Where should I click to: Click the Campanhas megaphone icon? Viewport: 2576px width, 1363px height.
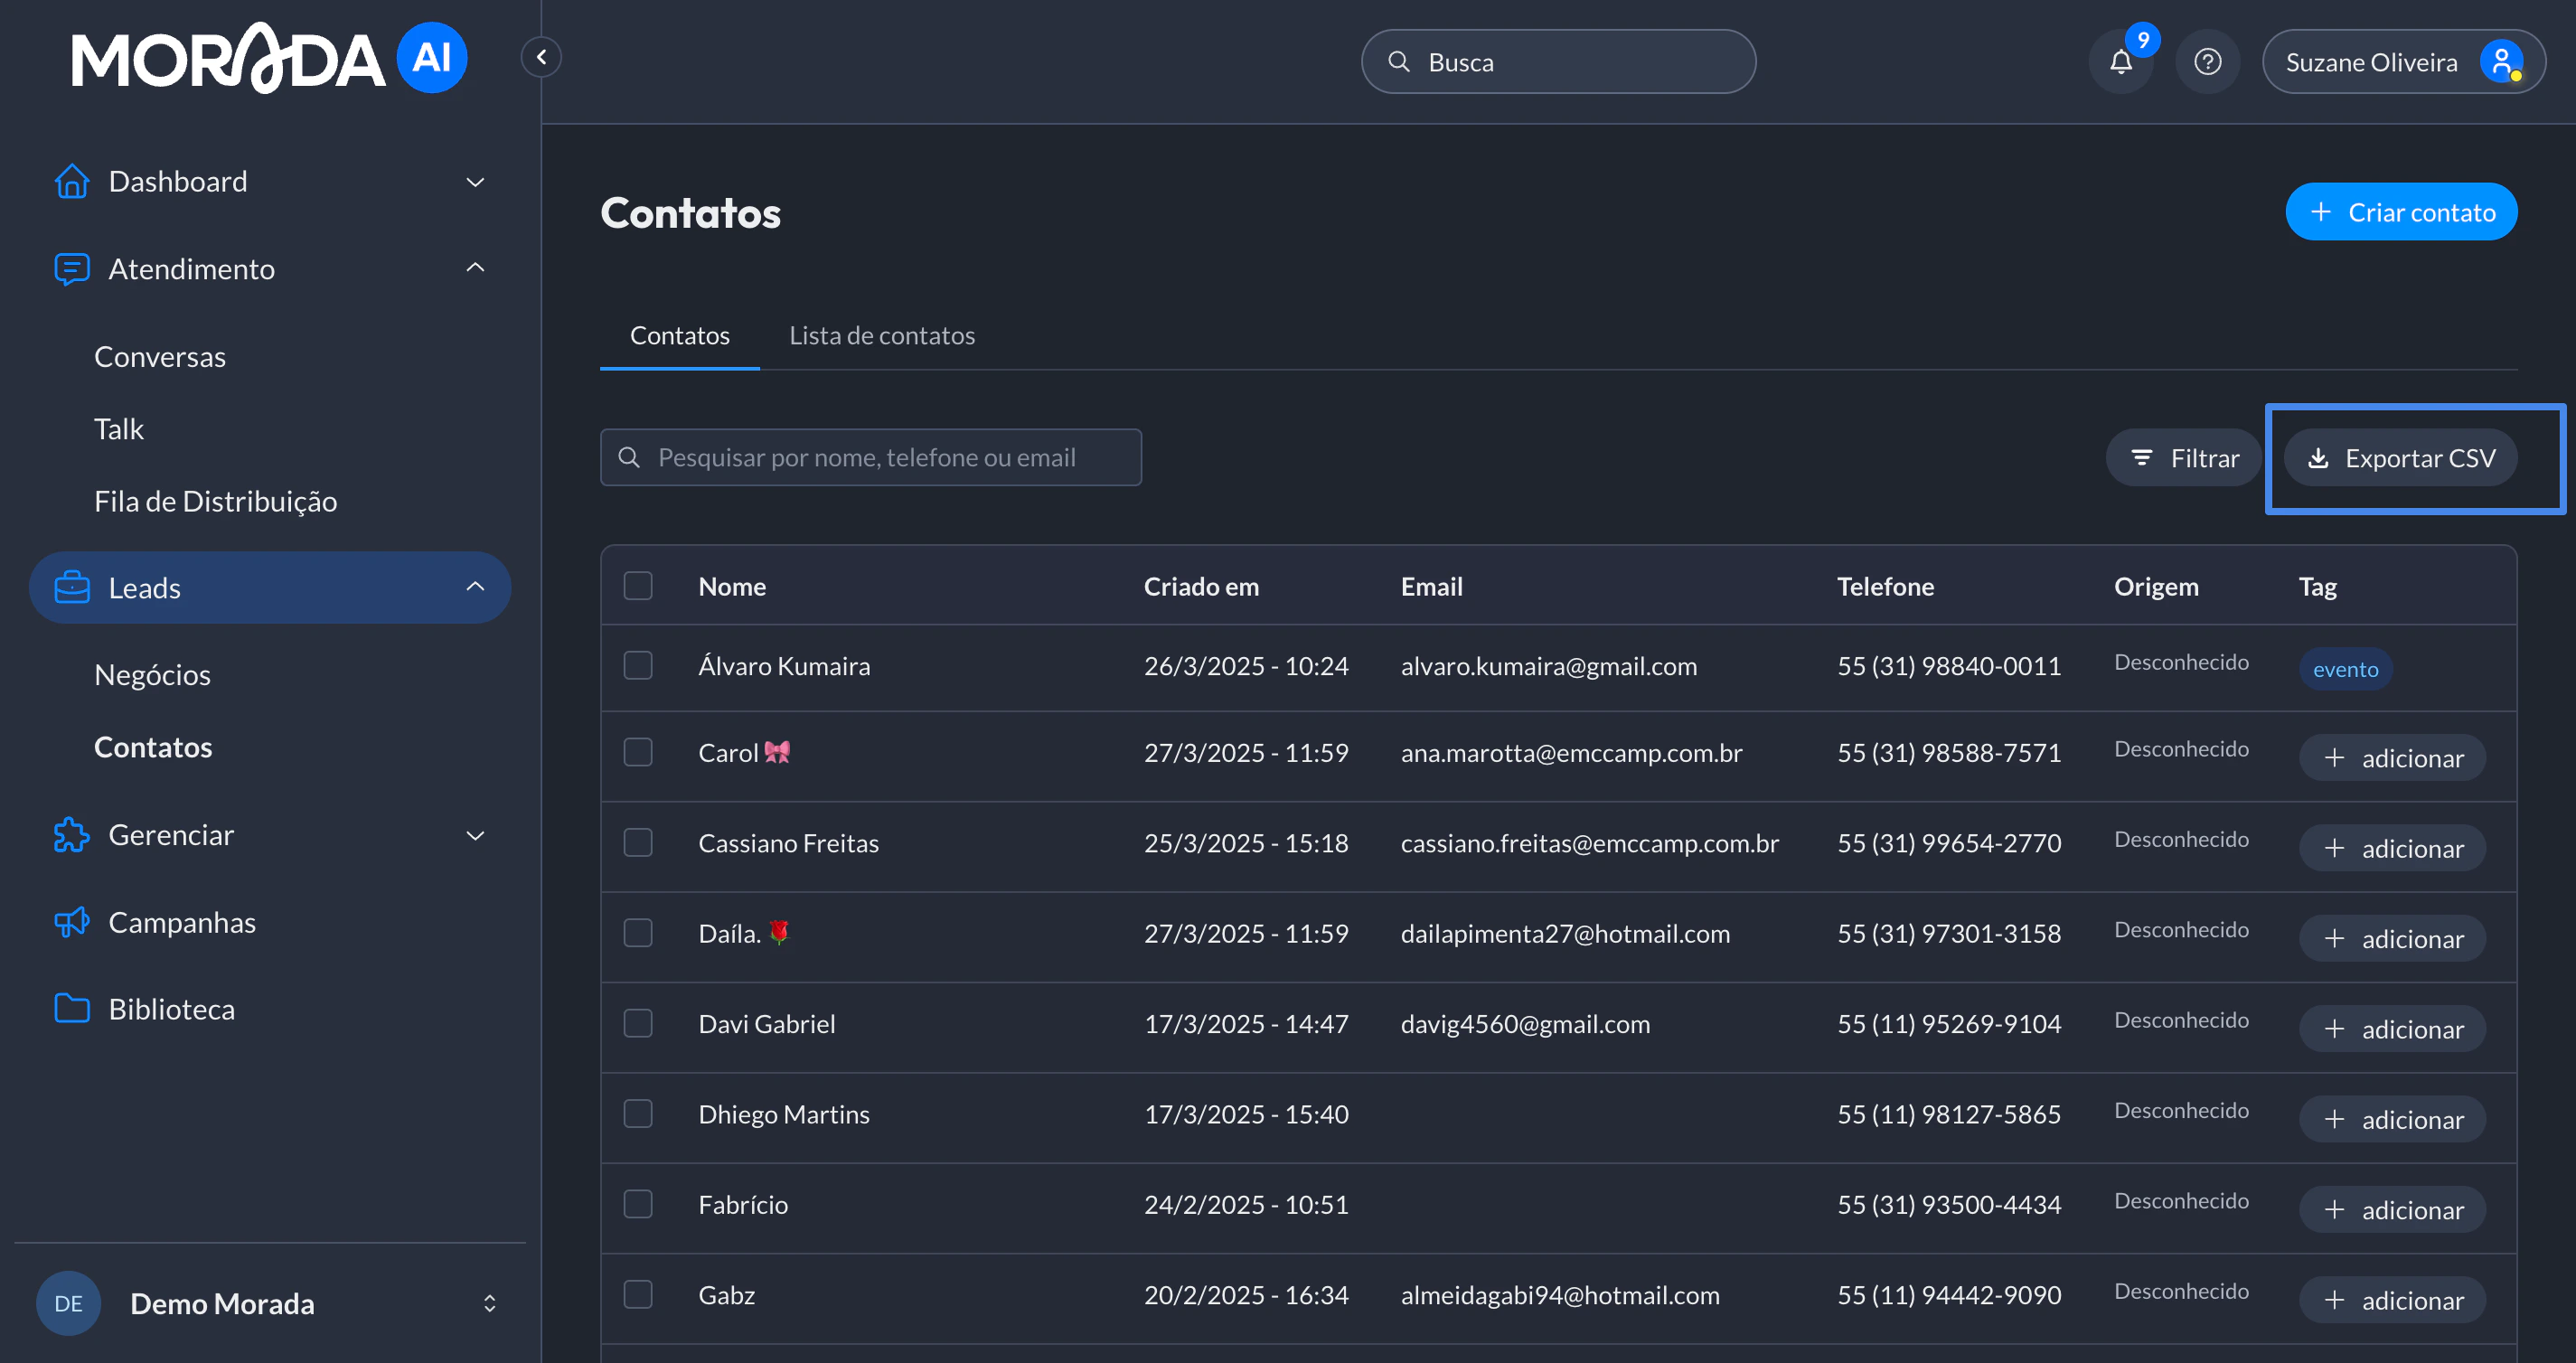click(71, 922)
